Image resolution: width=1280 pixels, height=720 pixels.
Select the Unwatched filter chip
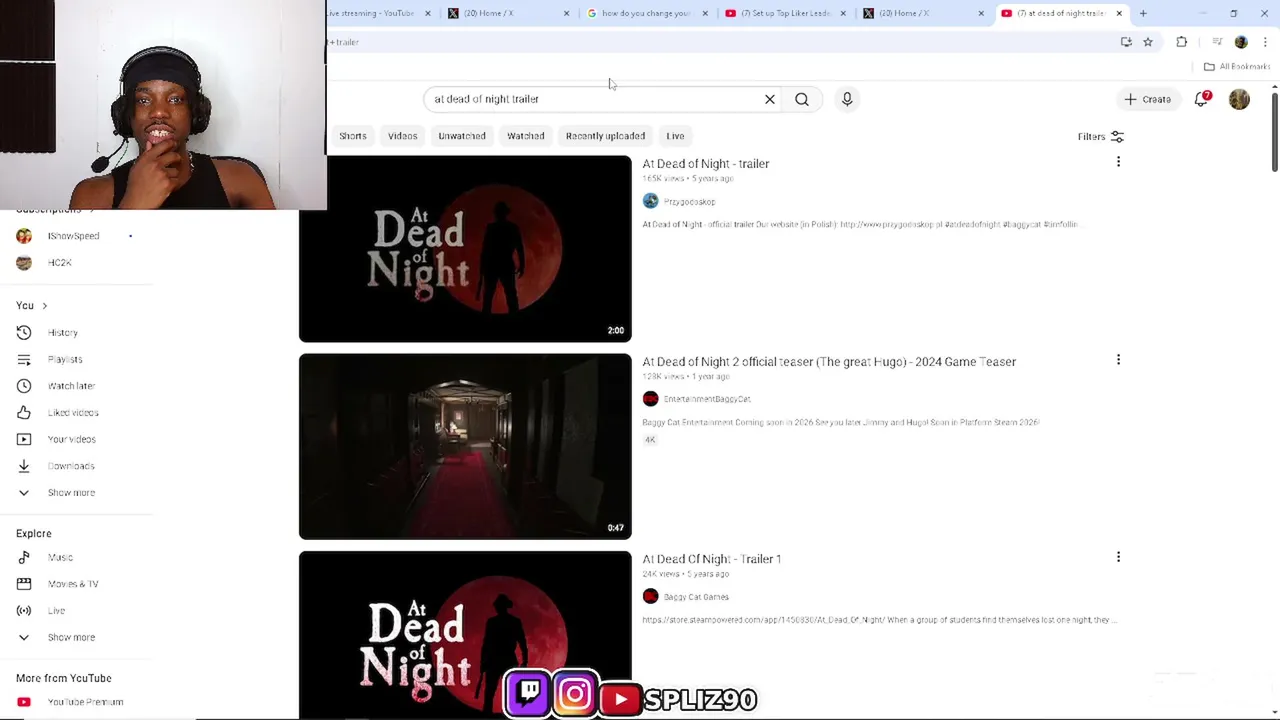pyautogui.click(x=462, y=136)
